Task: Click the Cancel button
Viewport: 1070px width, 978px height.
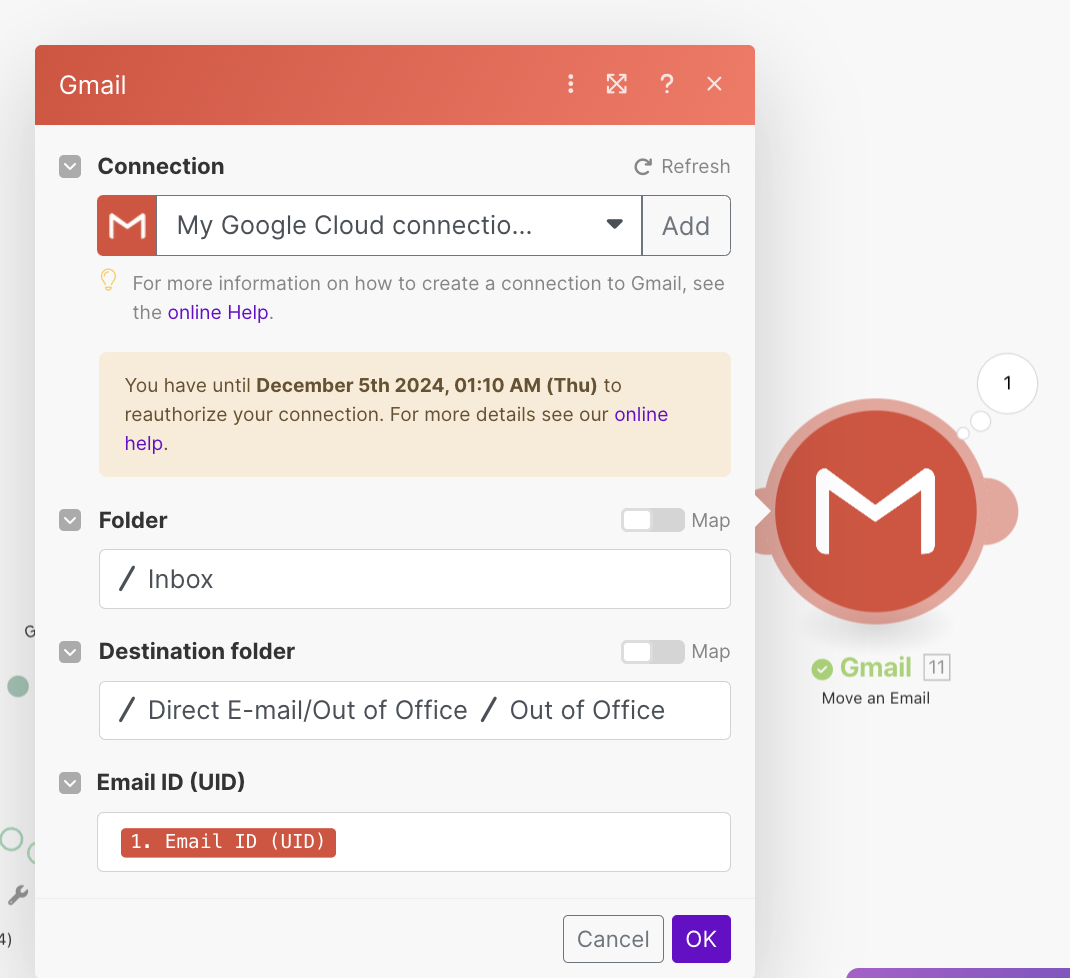Action: (x=613, y=939)
